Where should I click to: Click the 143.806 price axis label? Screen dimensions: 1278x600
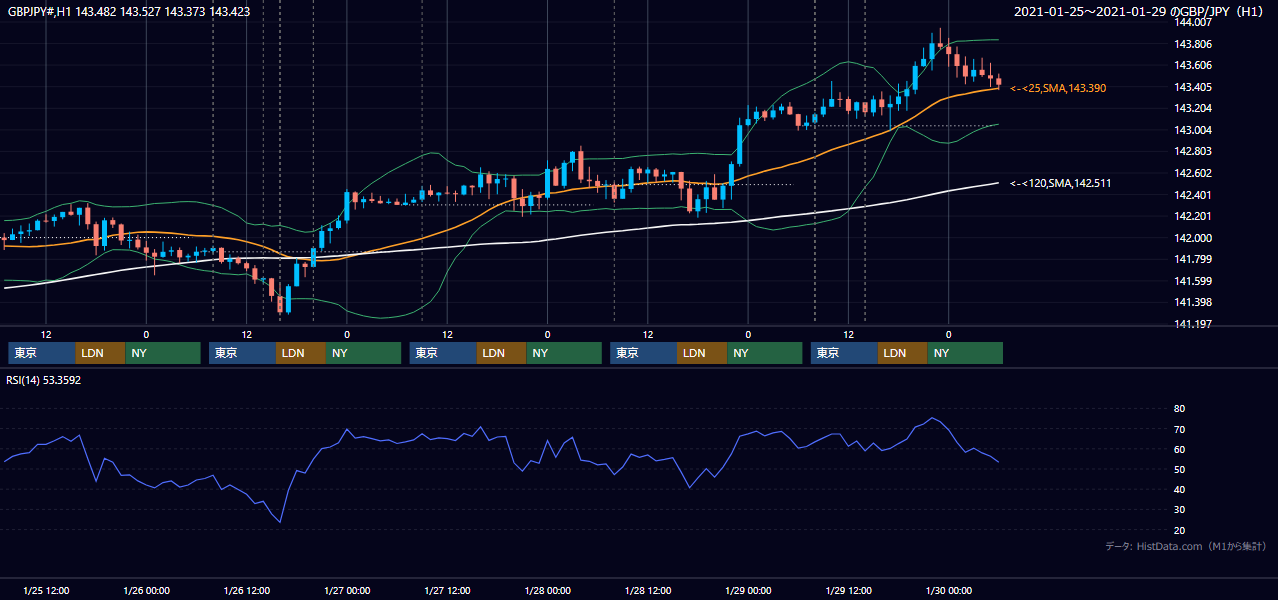[1193, 44]
